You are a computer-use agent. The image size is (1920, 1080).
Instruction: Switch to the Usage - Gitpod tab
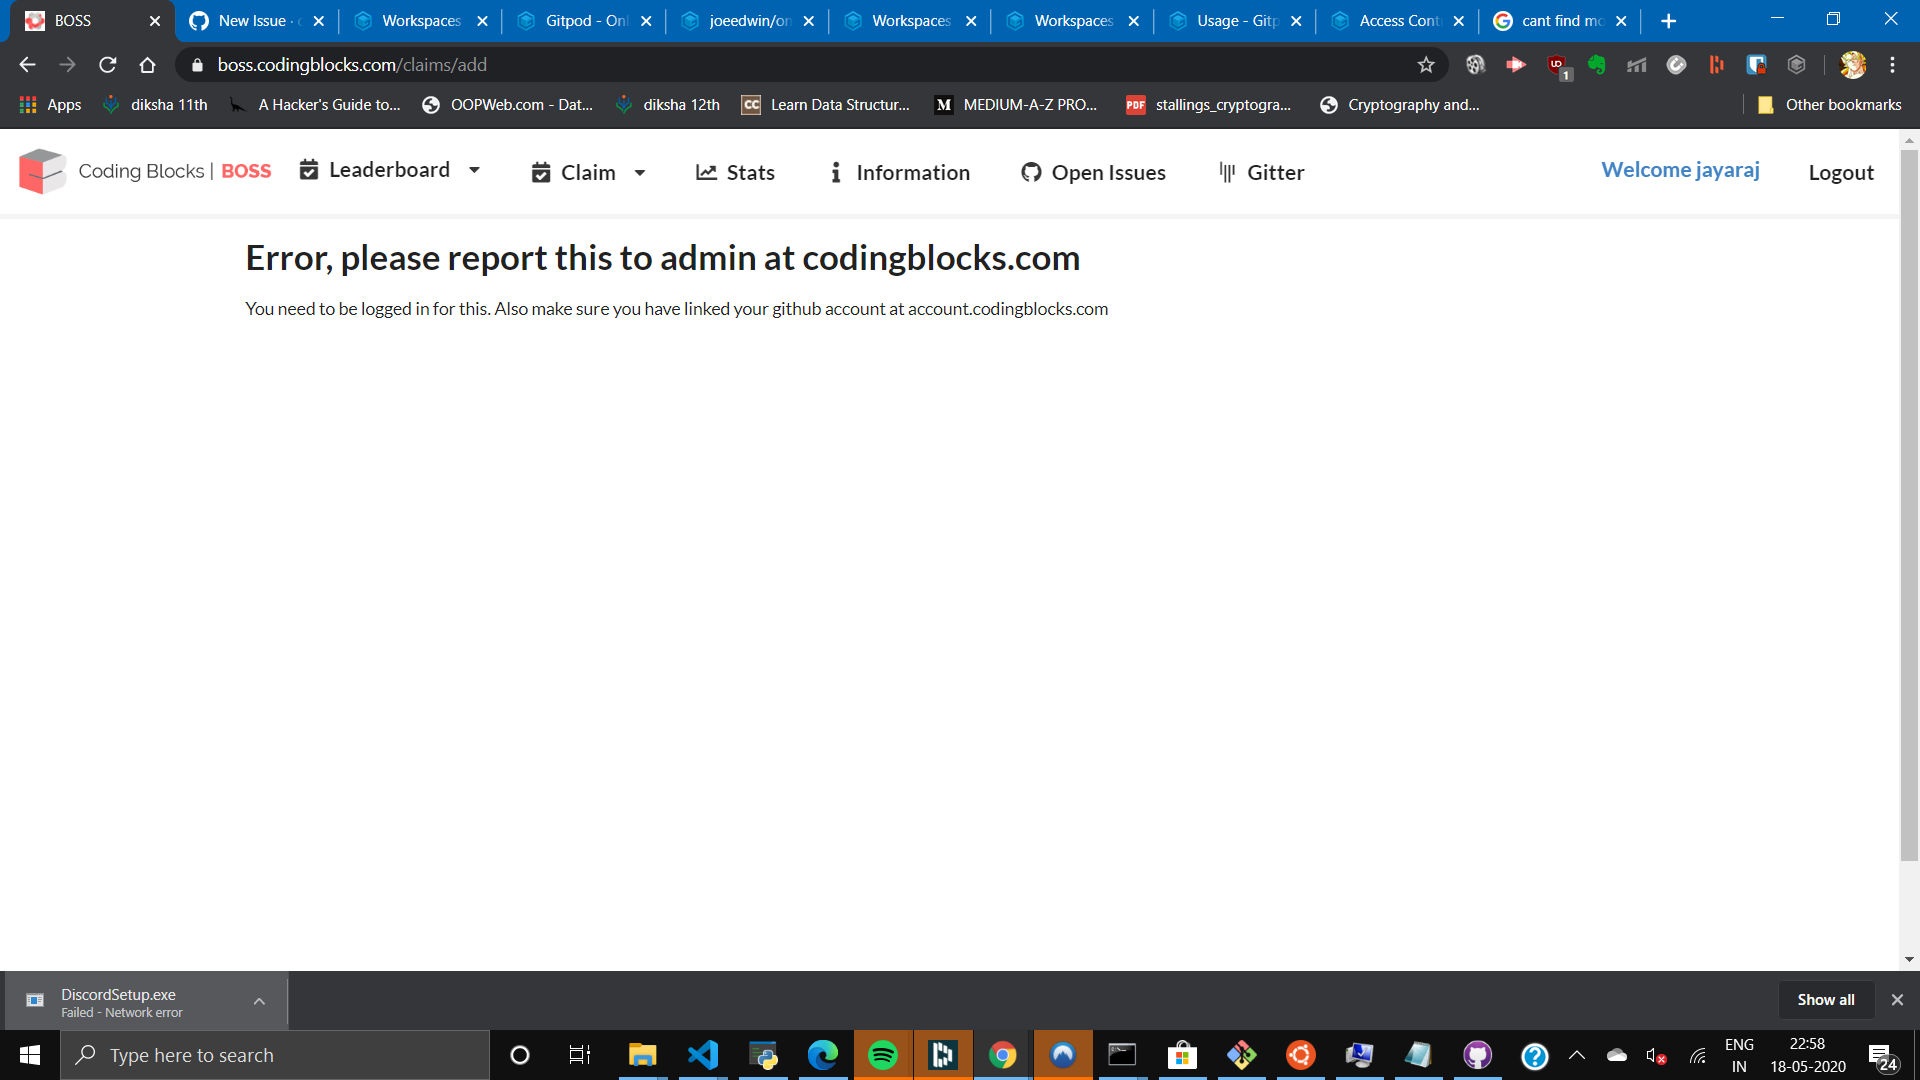tap(1236, 21)
